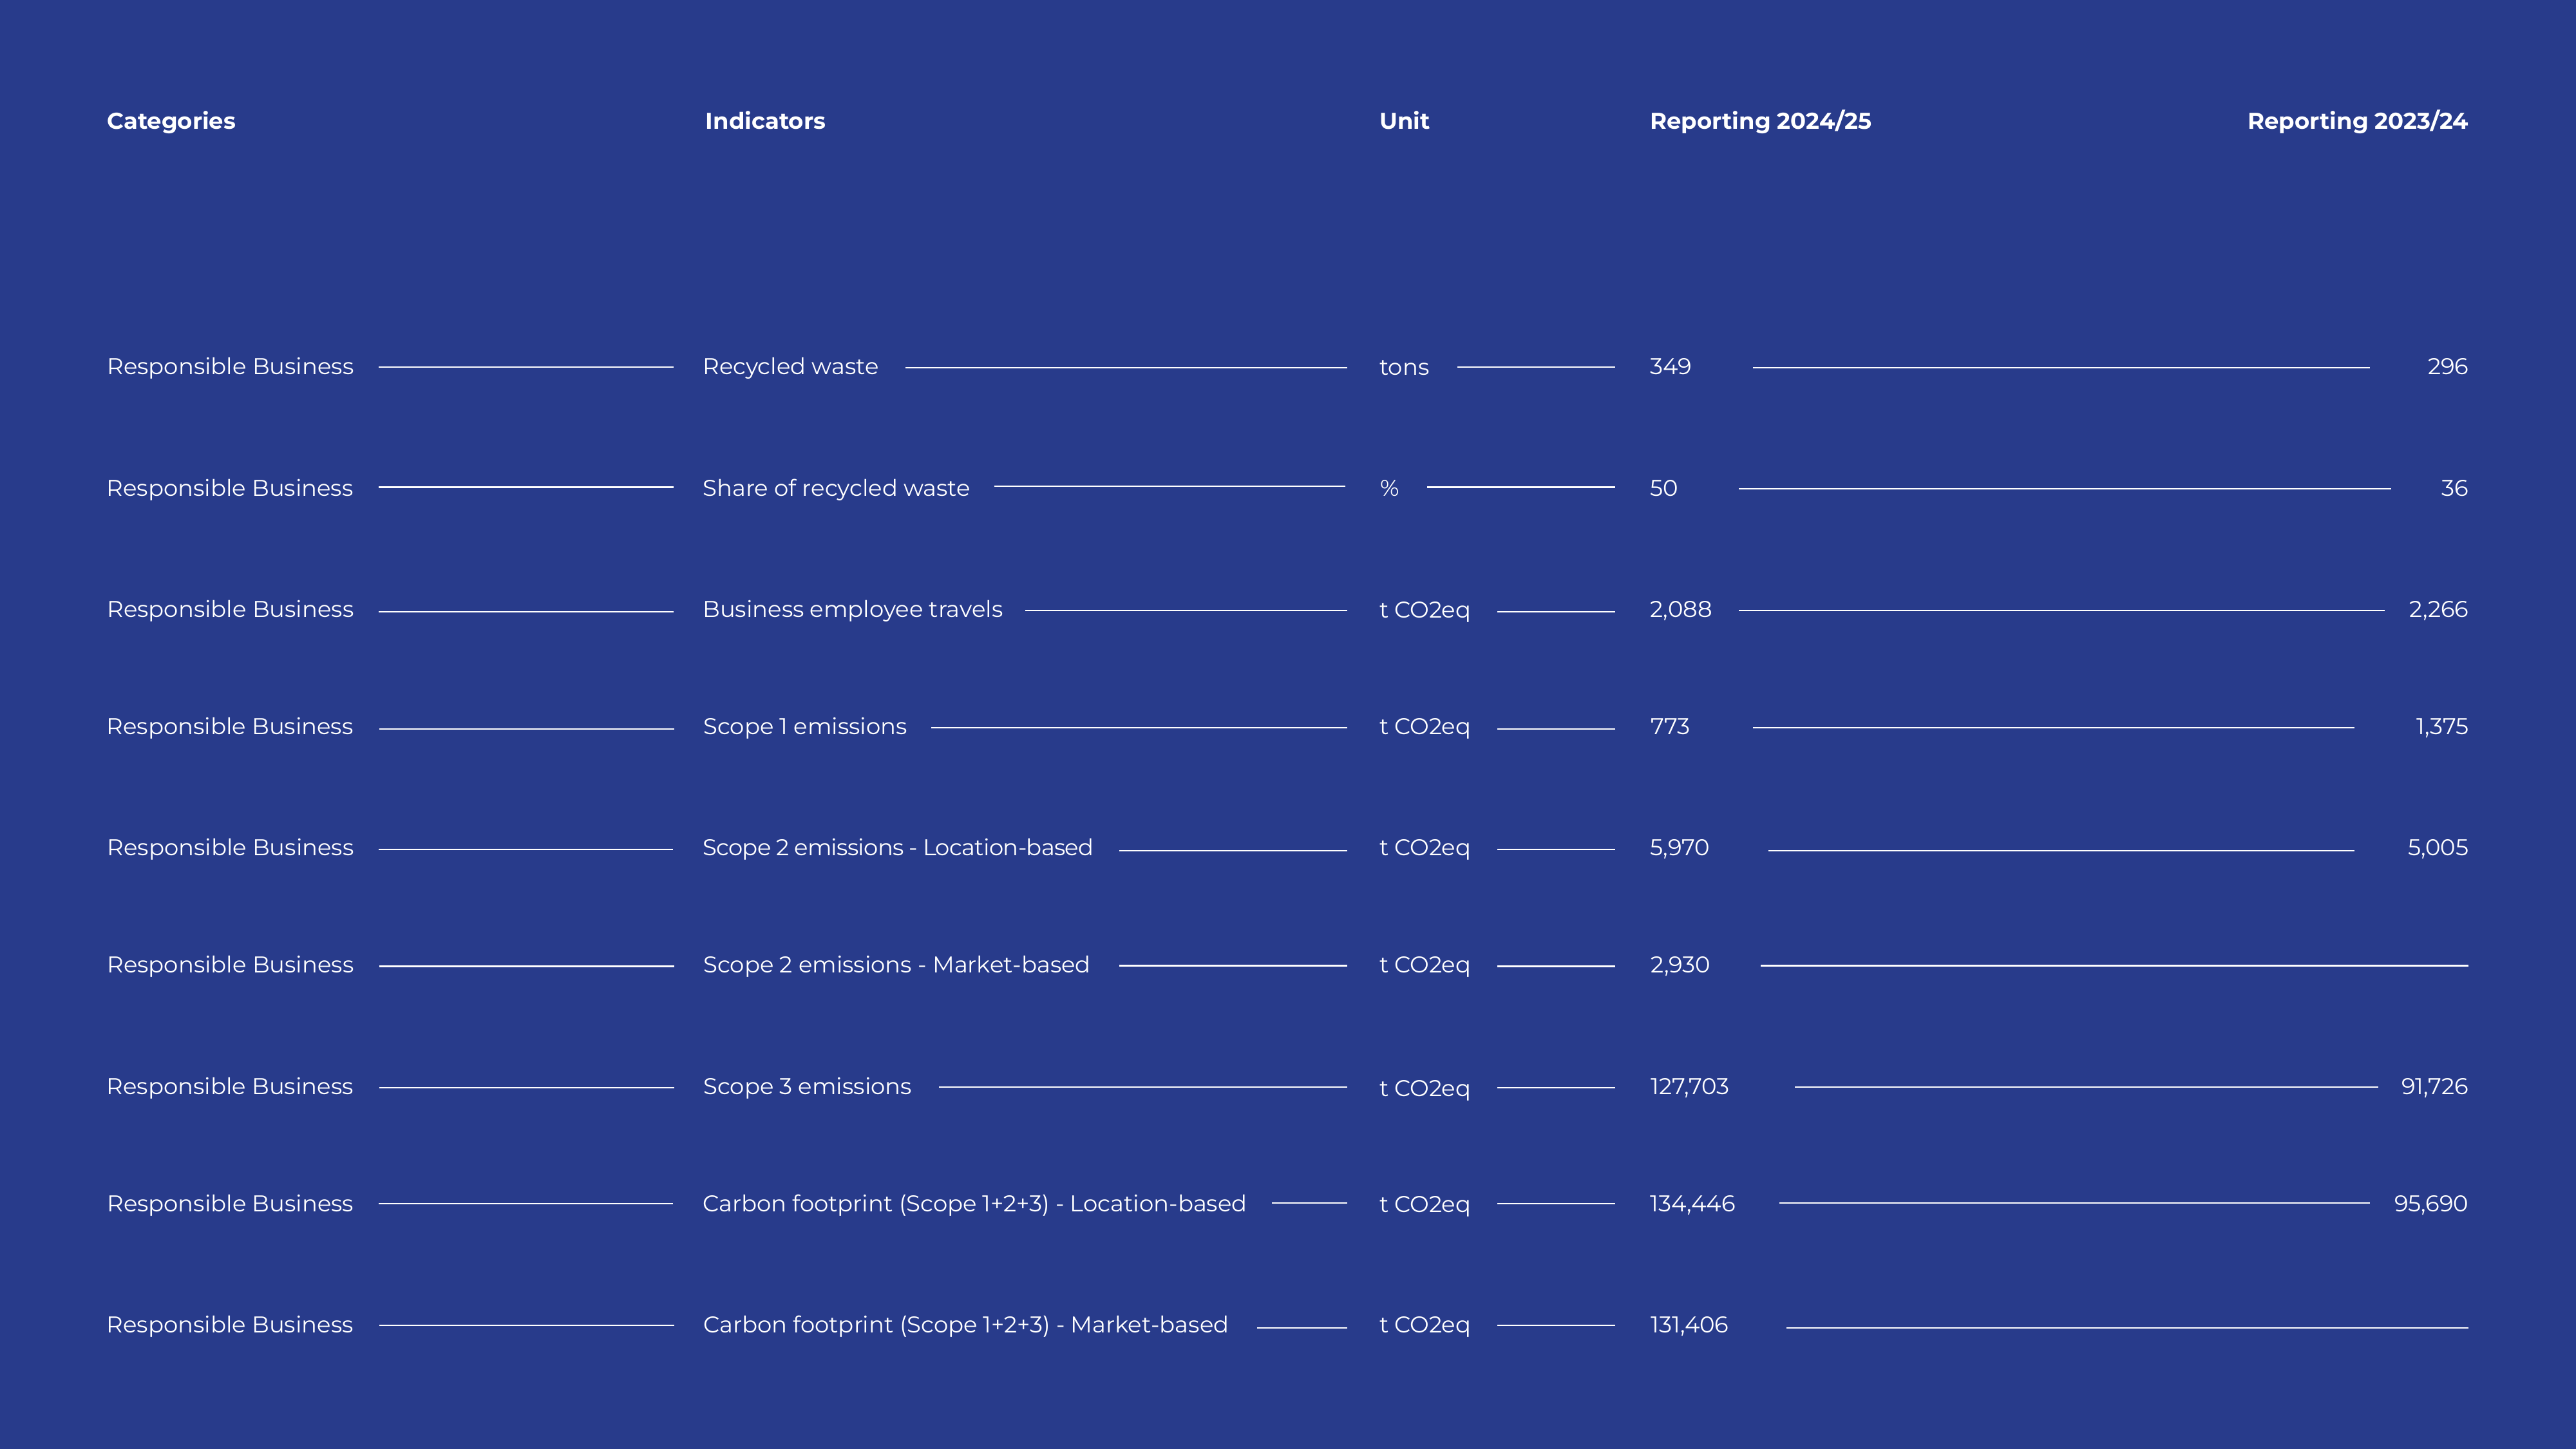
Task: Click the Reporting 2024/25 column header
Action: 1760,121
